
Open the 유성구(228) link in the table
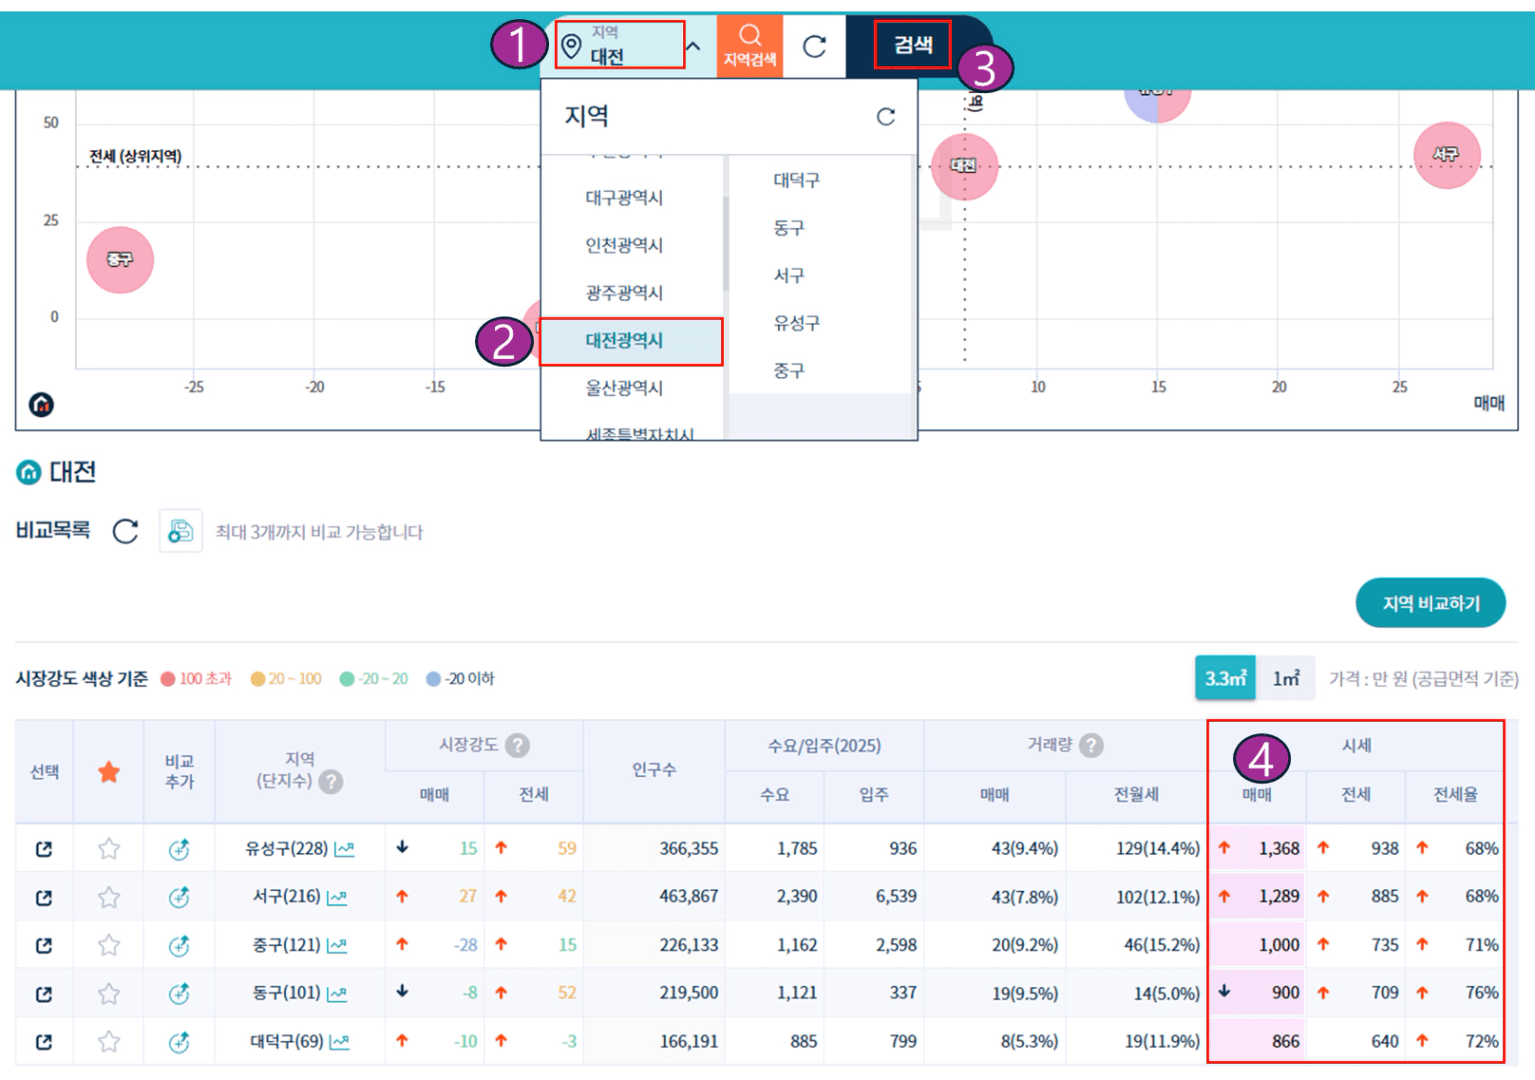point(287,849)
